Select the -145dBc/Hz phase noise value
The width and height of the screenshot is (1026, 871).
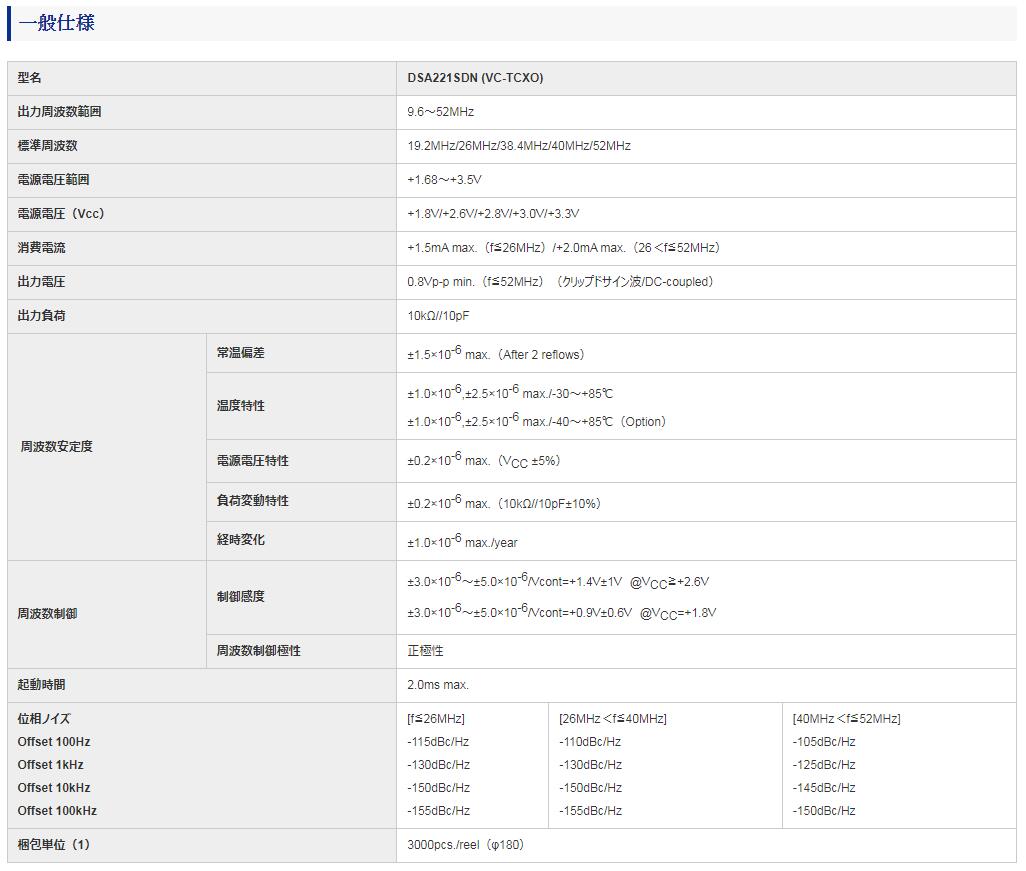click(x=824, y=787)
